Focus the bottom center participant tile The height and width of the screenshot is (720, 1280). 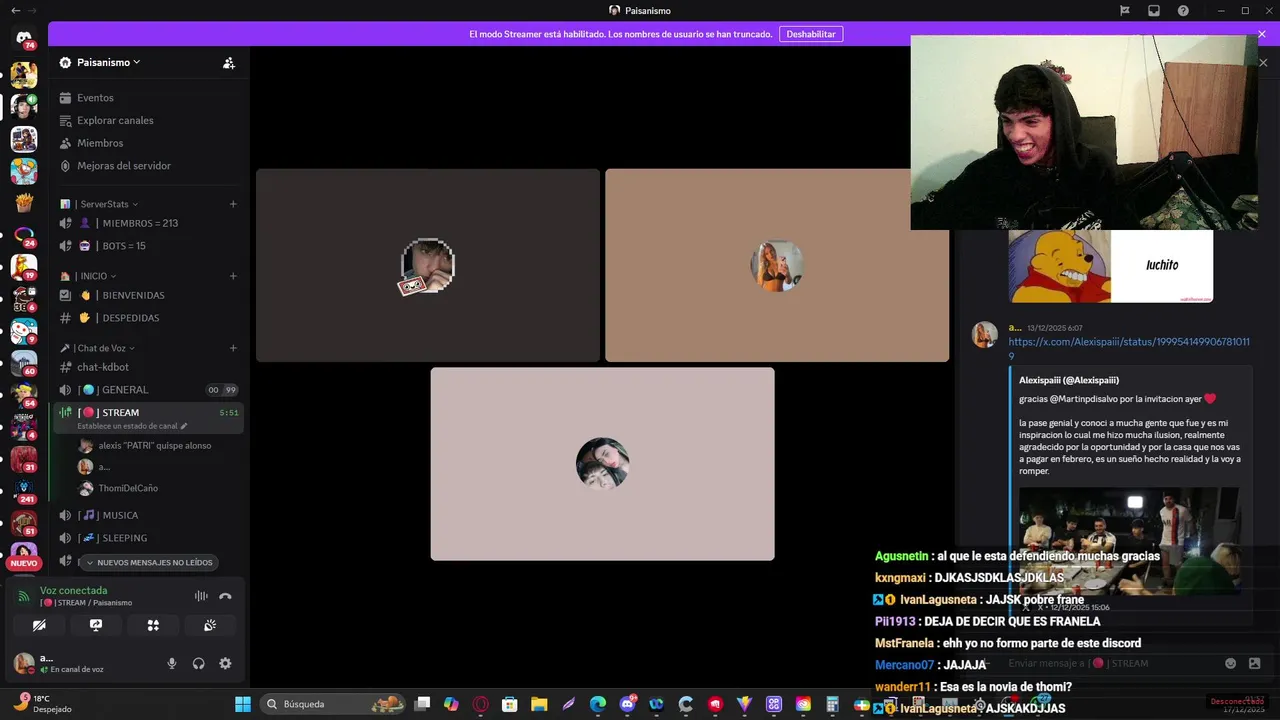pyautogui.click(x=602, y=464)
